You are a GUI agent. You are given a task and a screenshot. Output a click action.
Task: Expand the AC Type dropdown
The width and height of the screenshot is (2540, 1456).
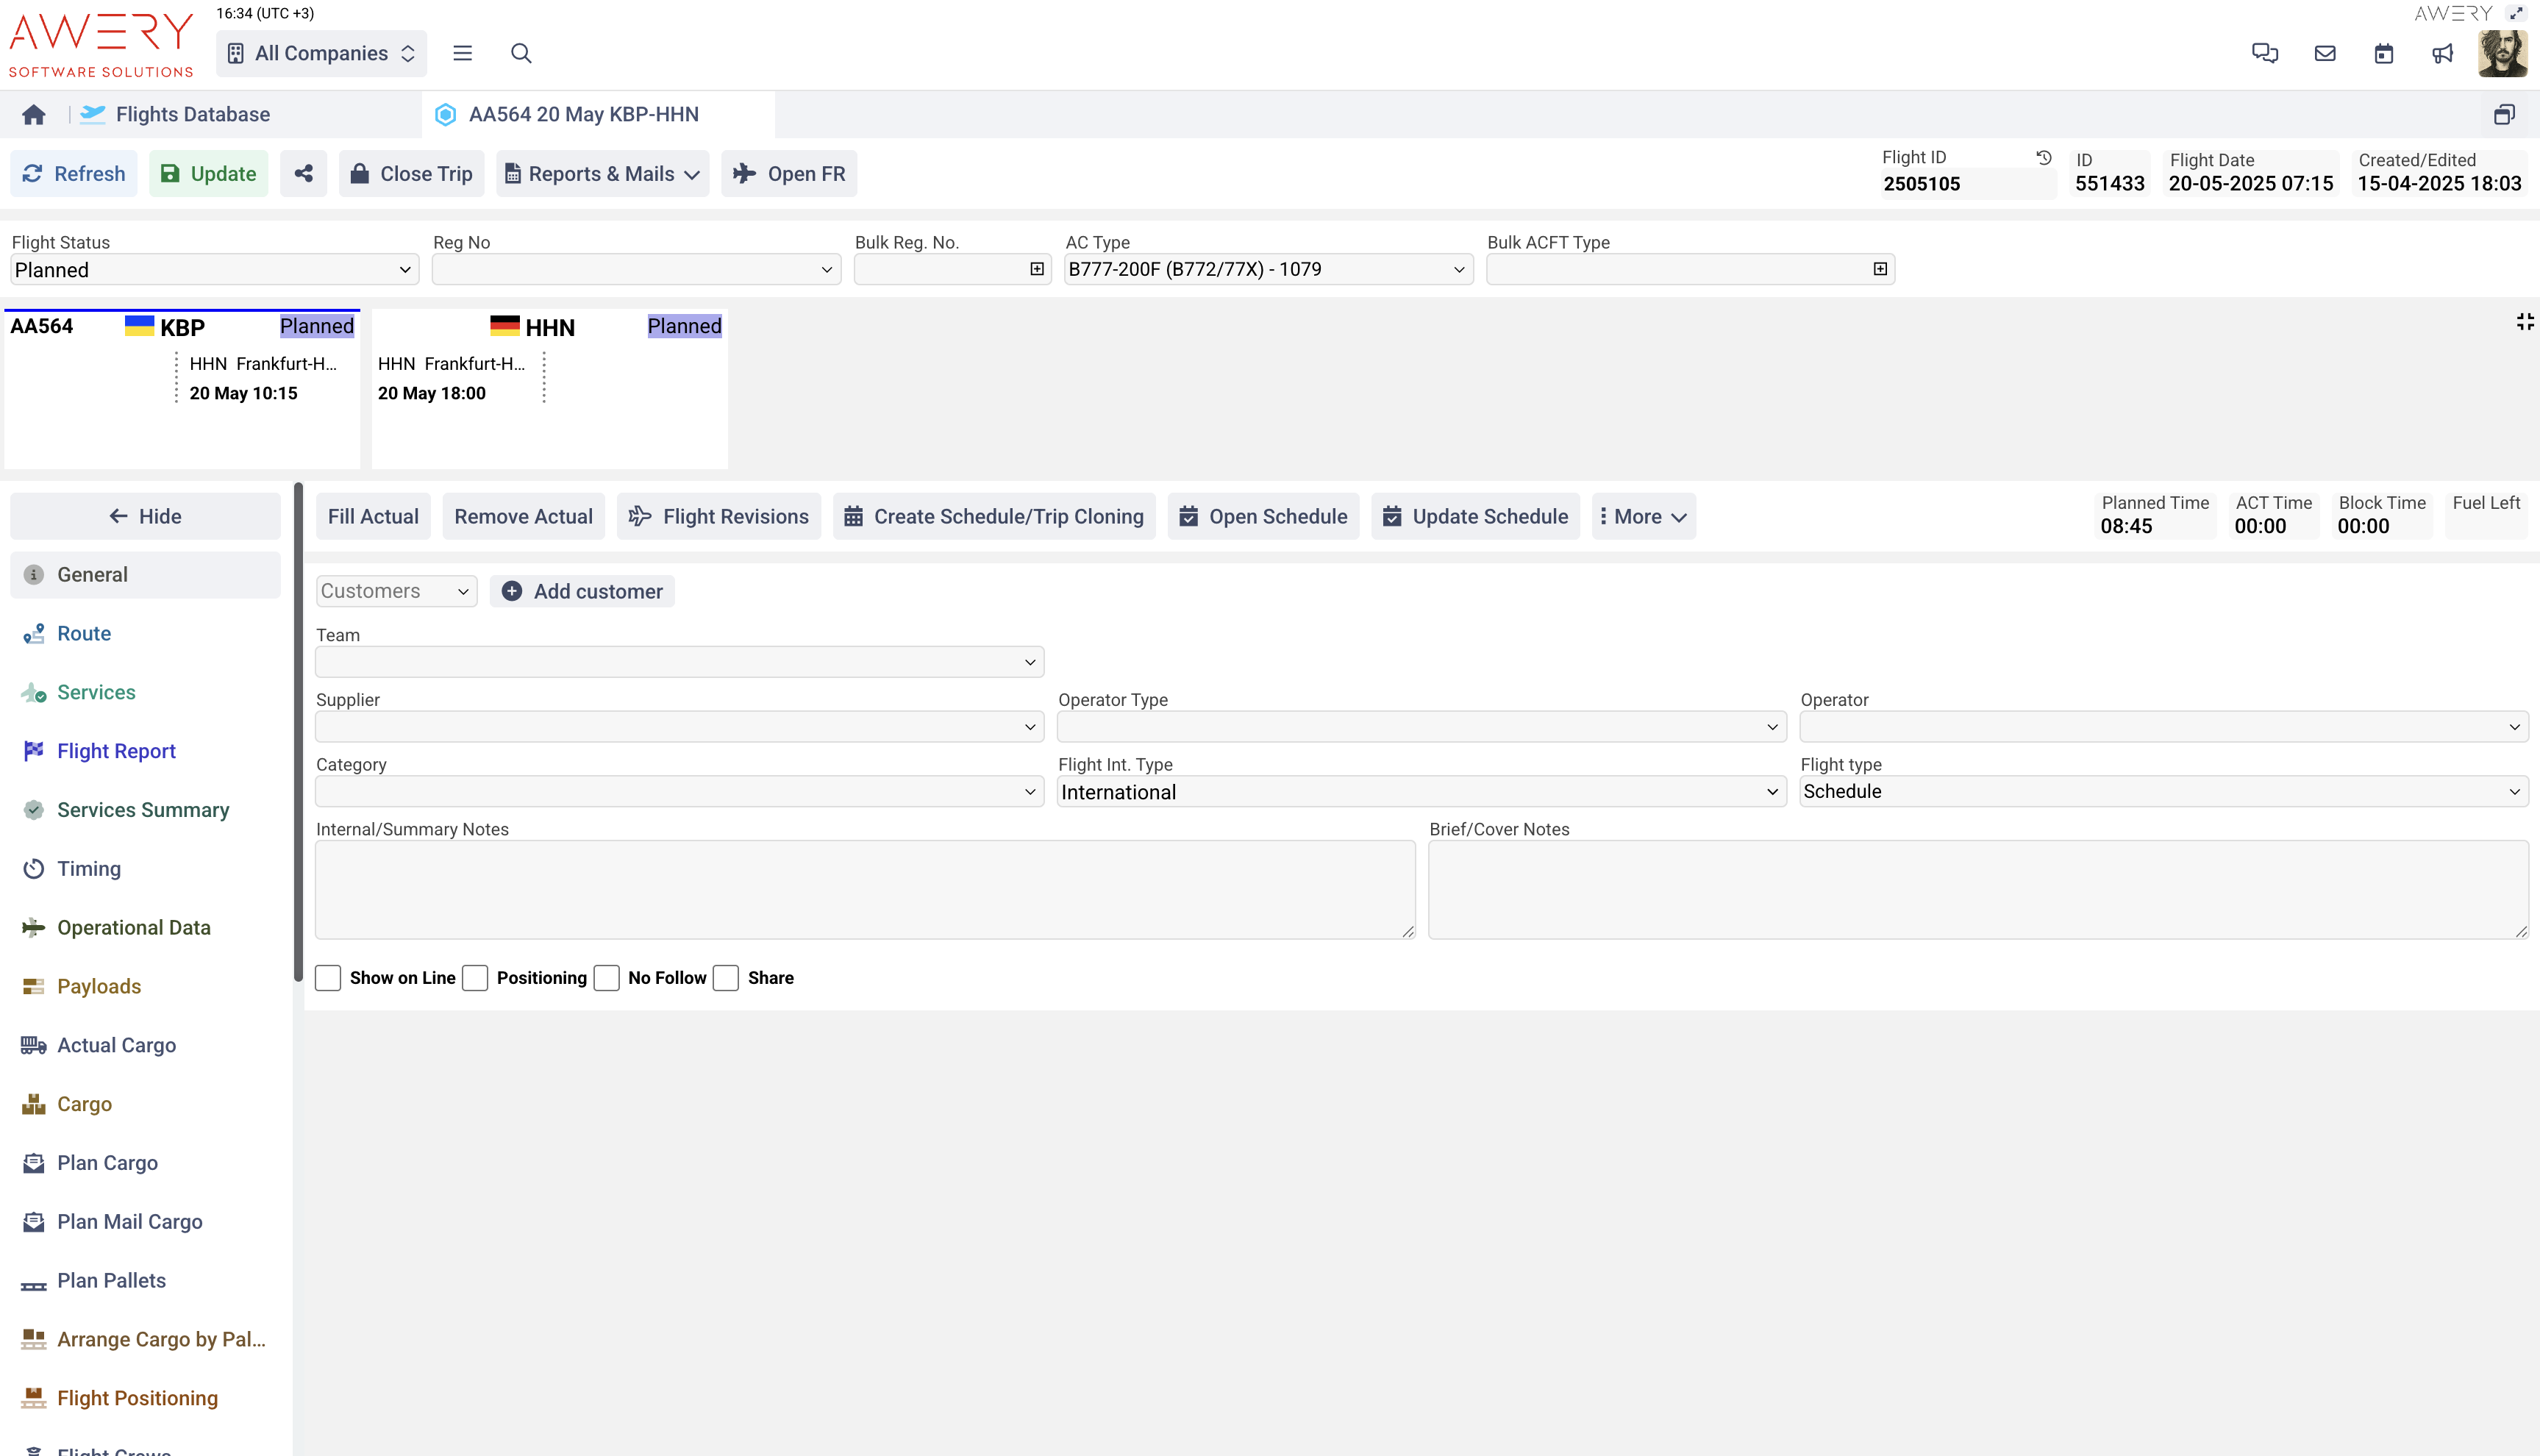coord(1267,270)
